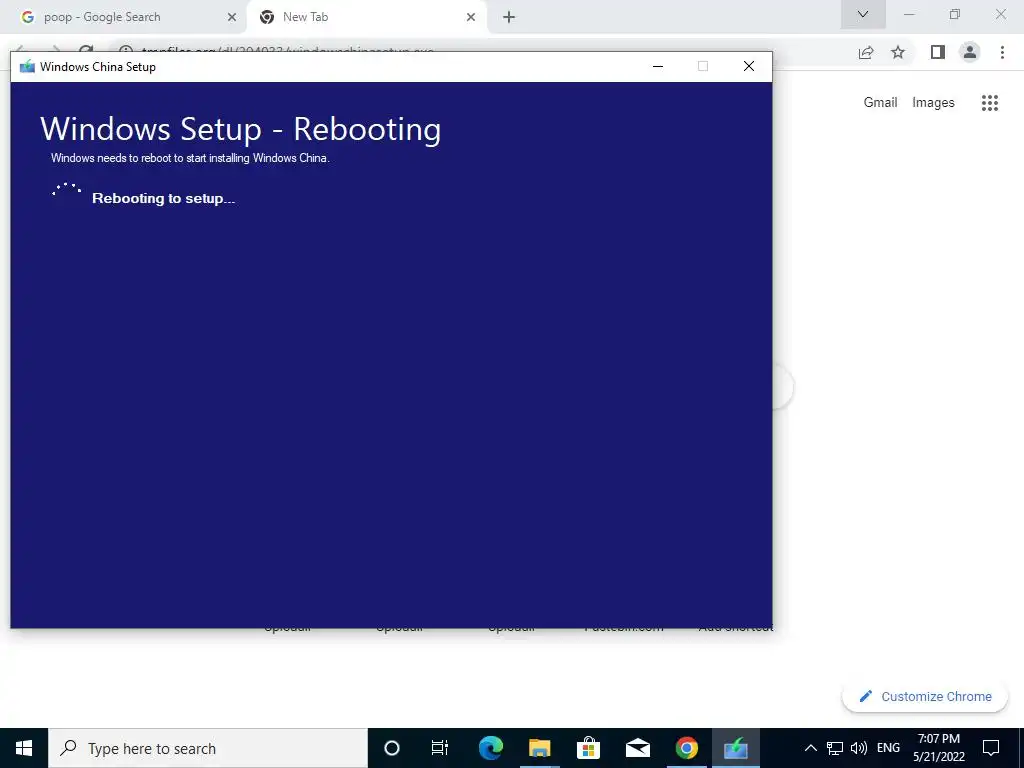Show hidden system tray icons

tap(810, 748)
